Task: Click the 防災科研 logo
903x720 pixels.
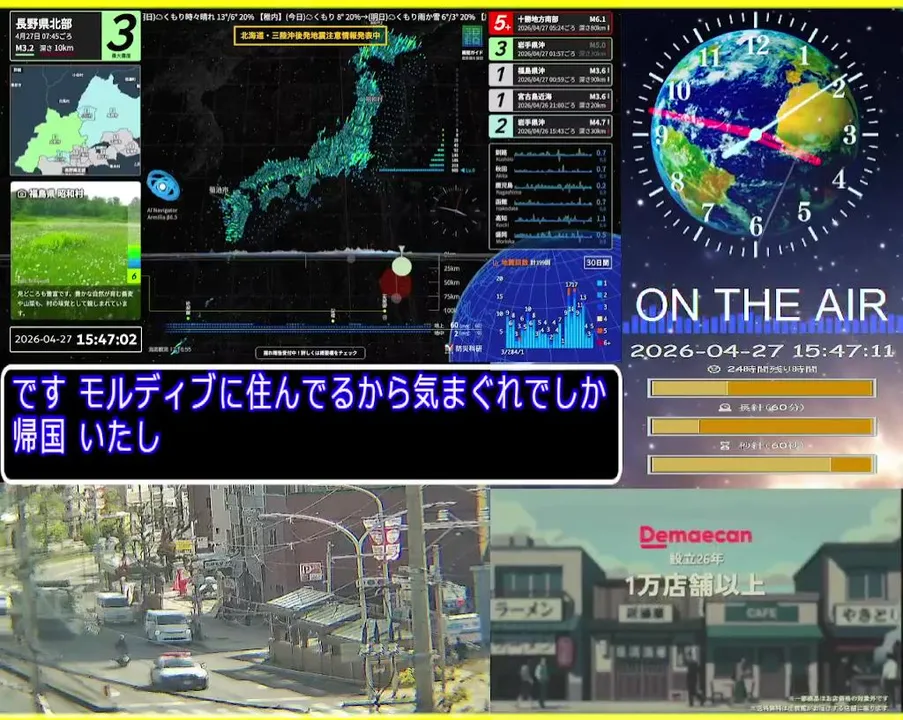Action: tap(464, 348)
